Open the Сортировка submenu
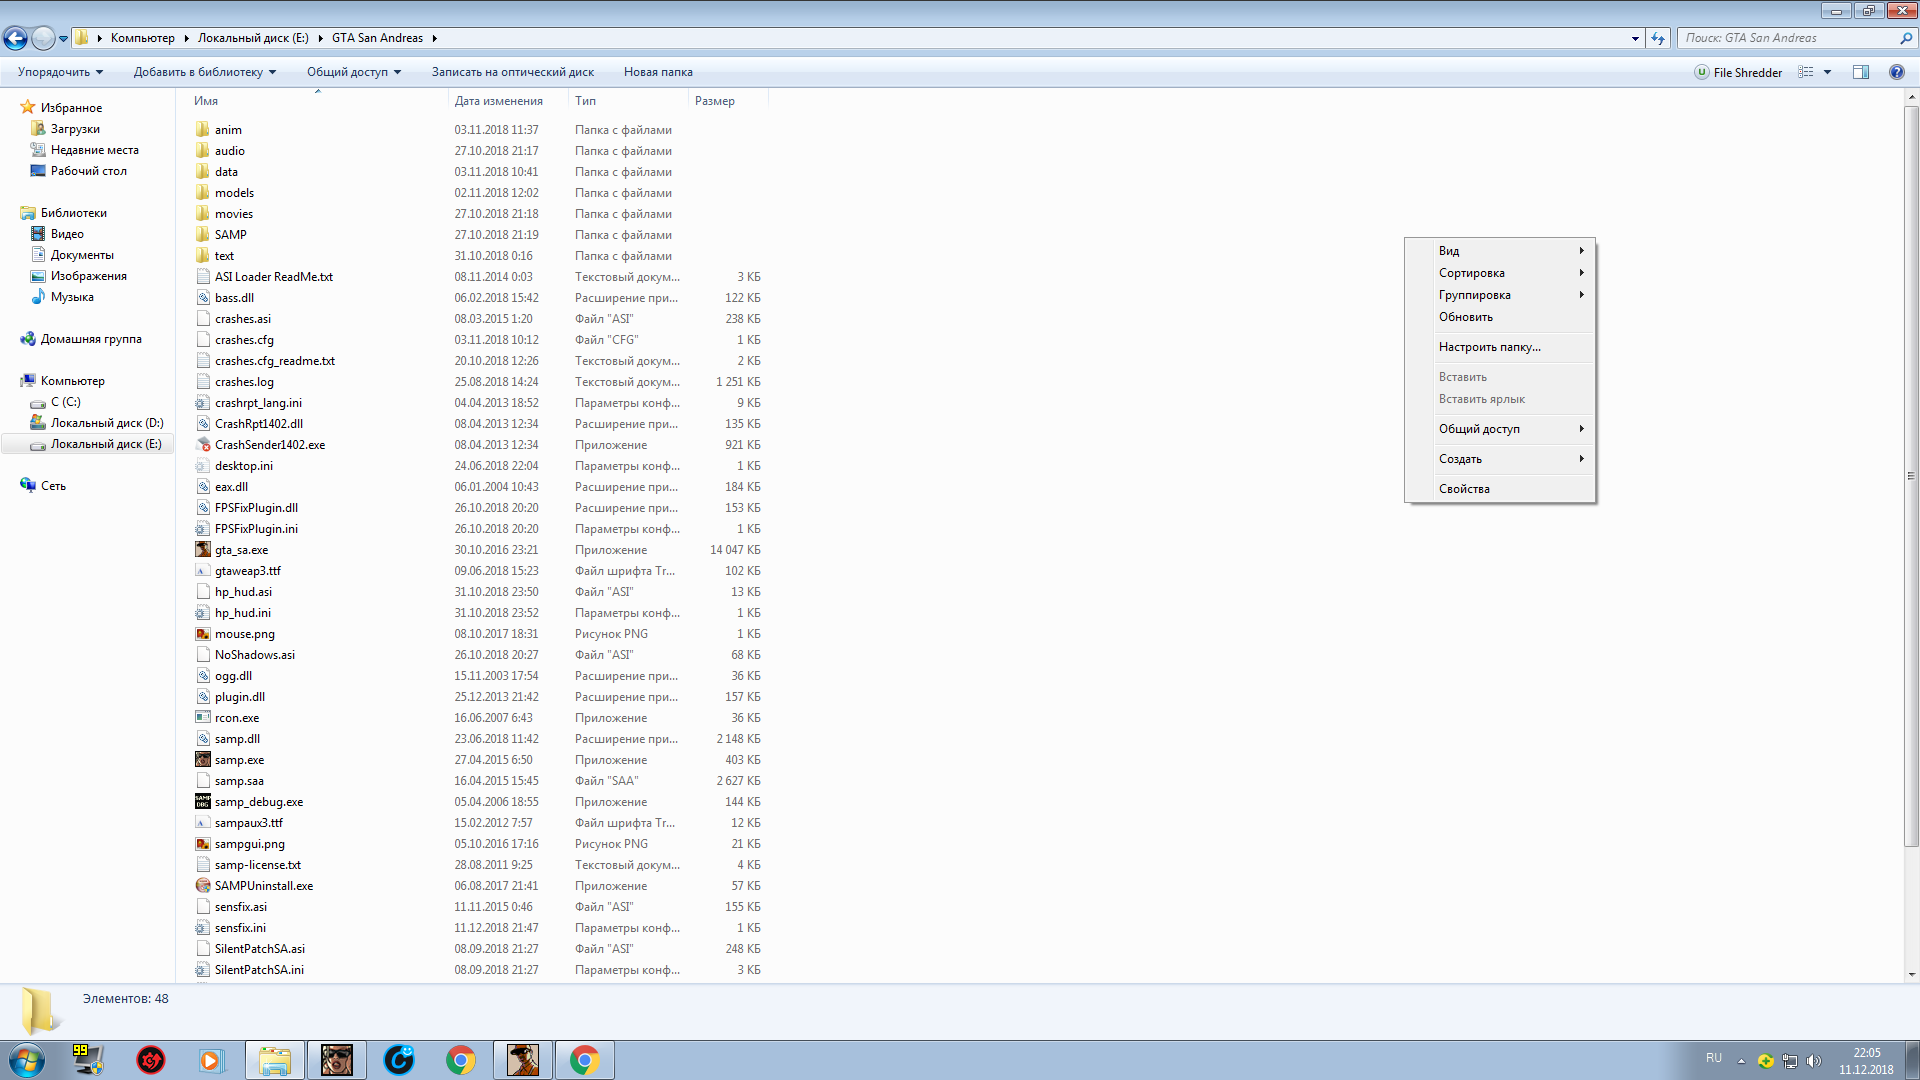Image resolution: width=1920 pixels, height=1080 pixels. [x=1500, y=273]
